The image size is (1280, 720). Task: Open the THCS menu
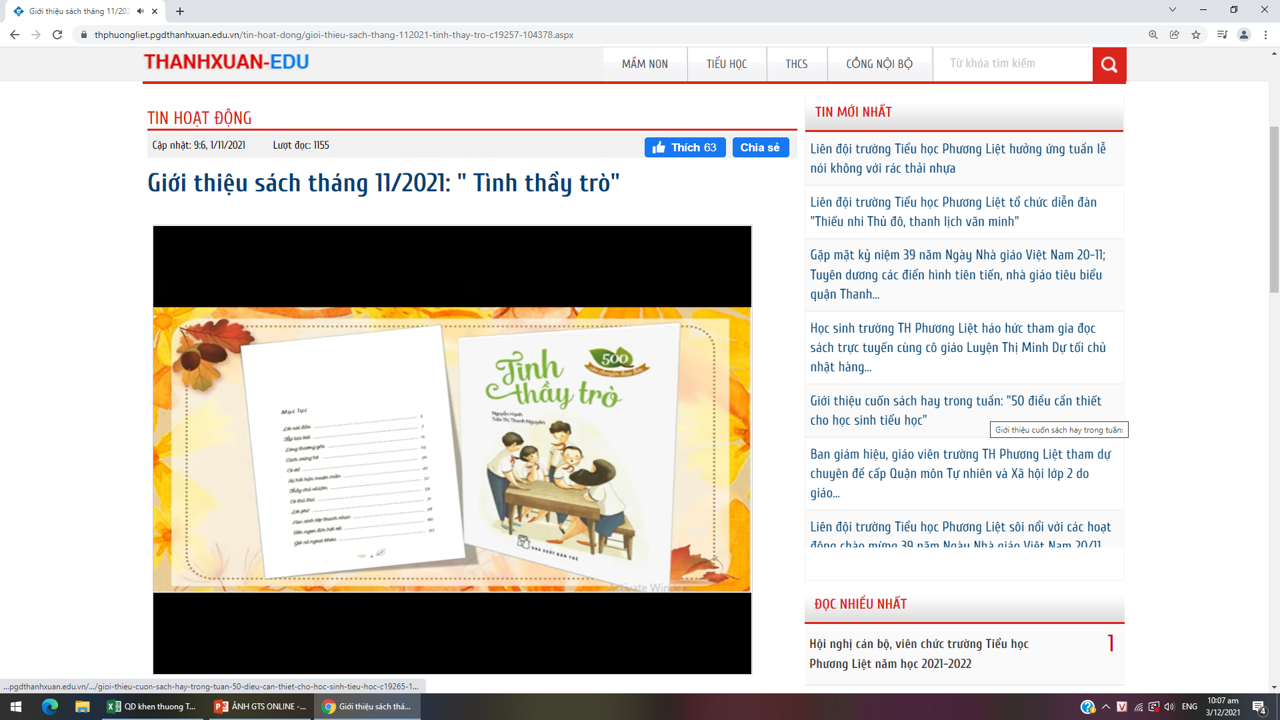point(797,64)
